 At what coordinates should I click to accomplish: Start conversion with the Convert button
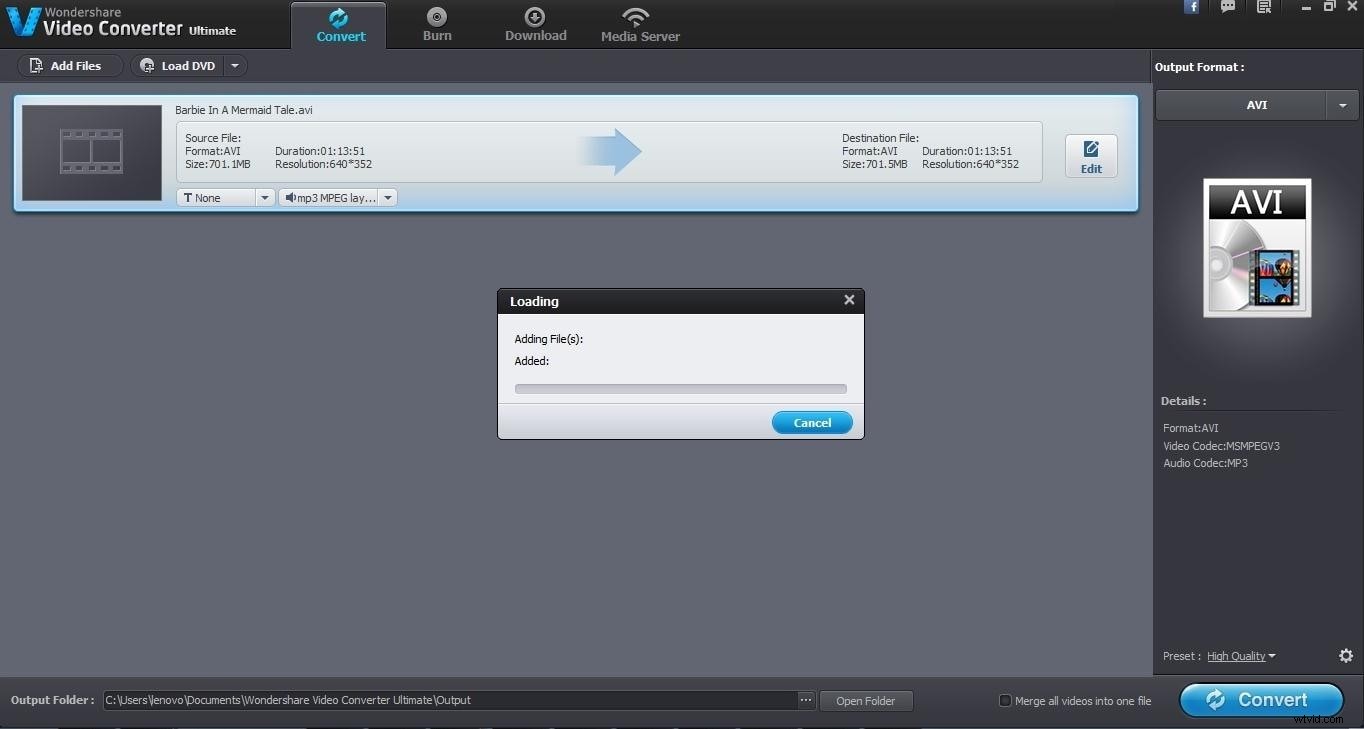coord(1261,700)
